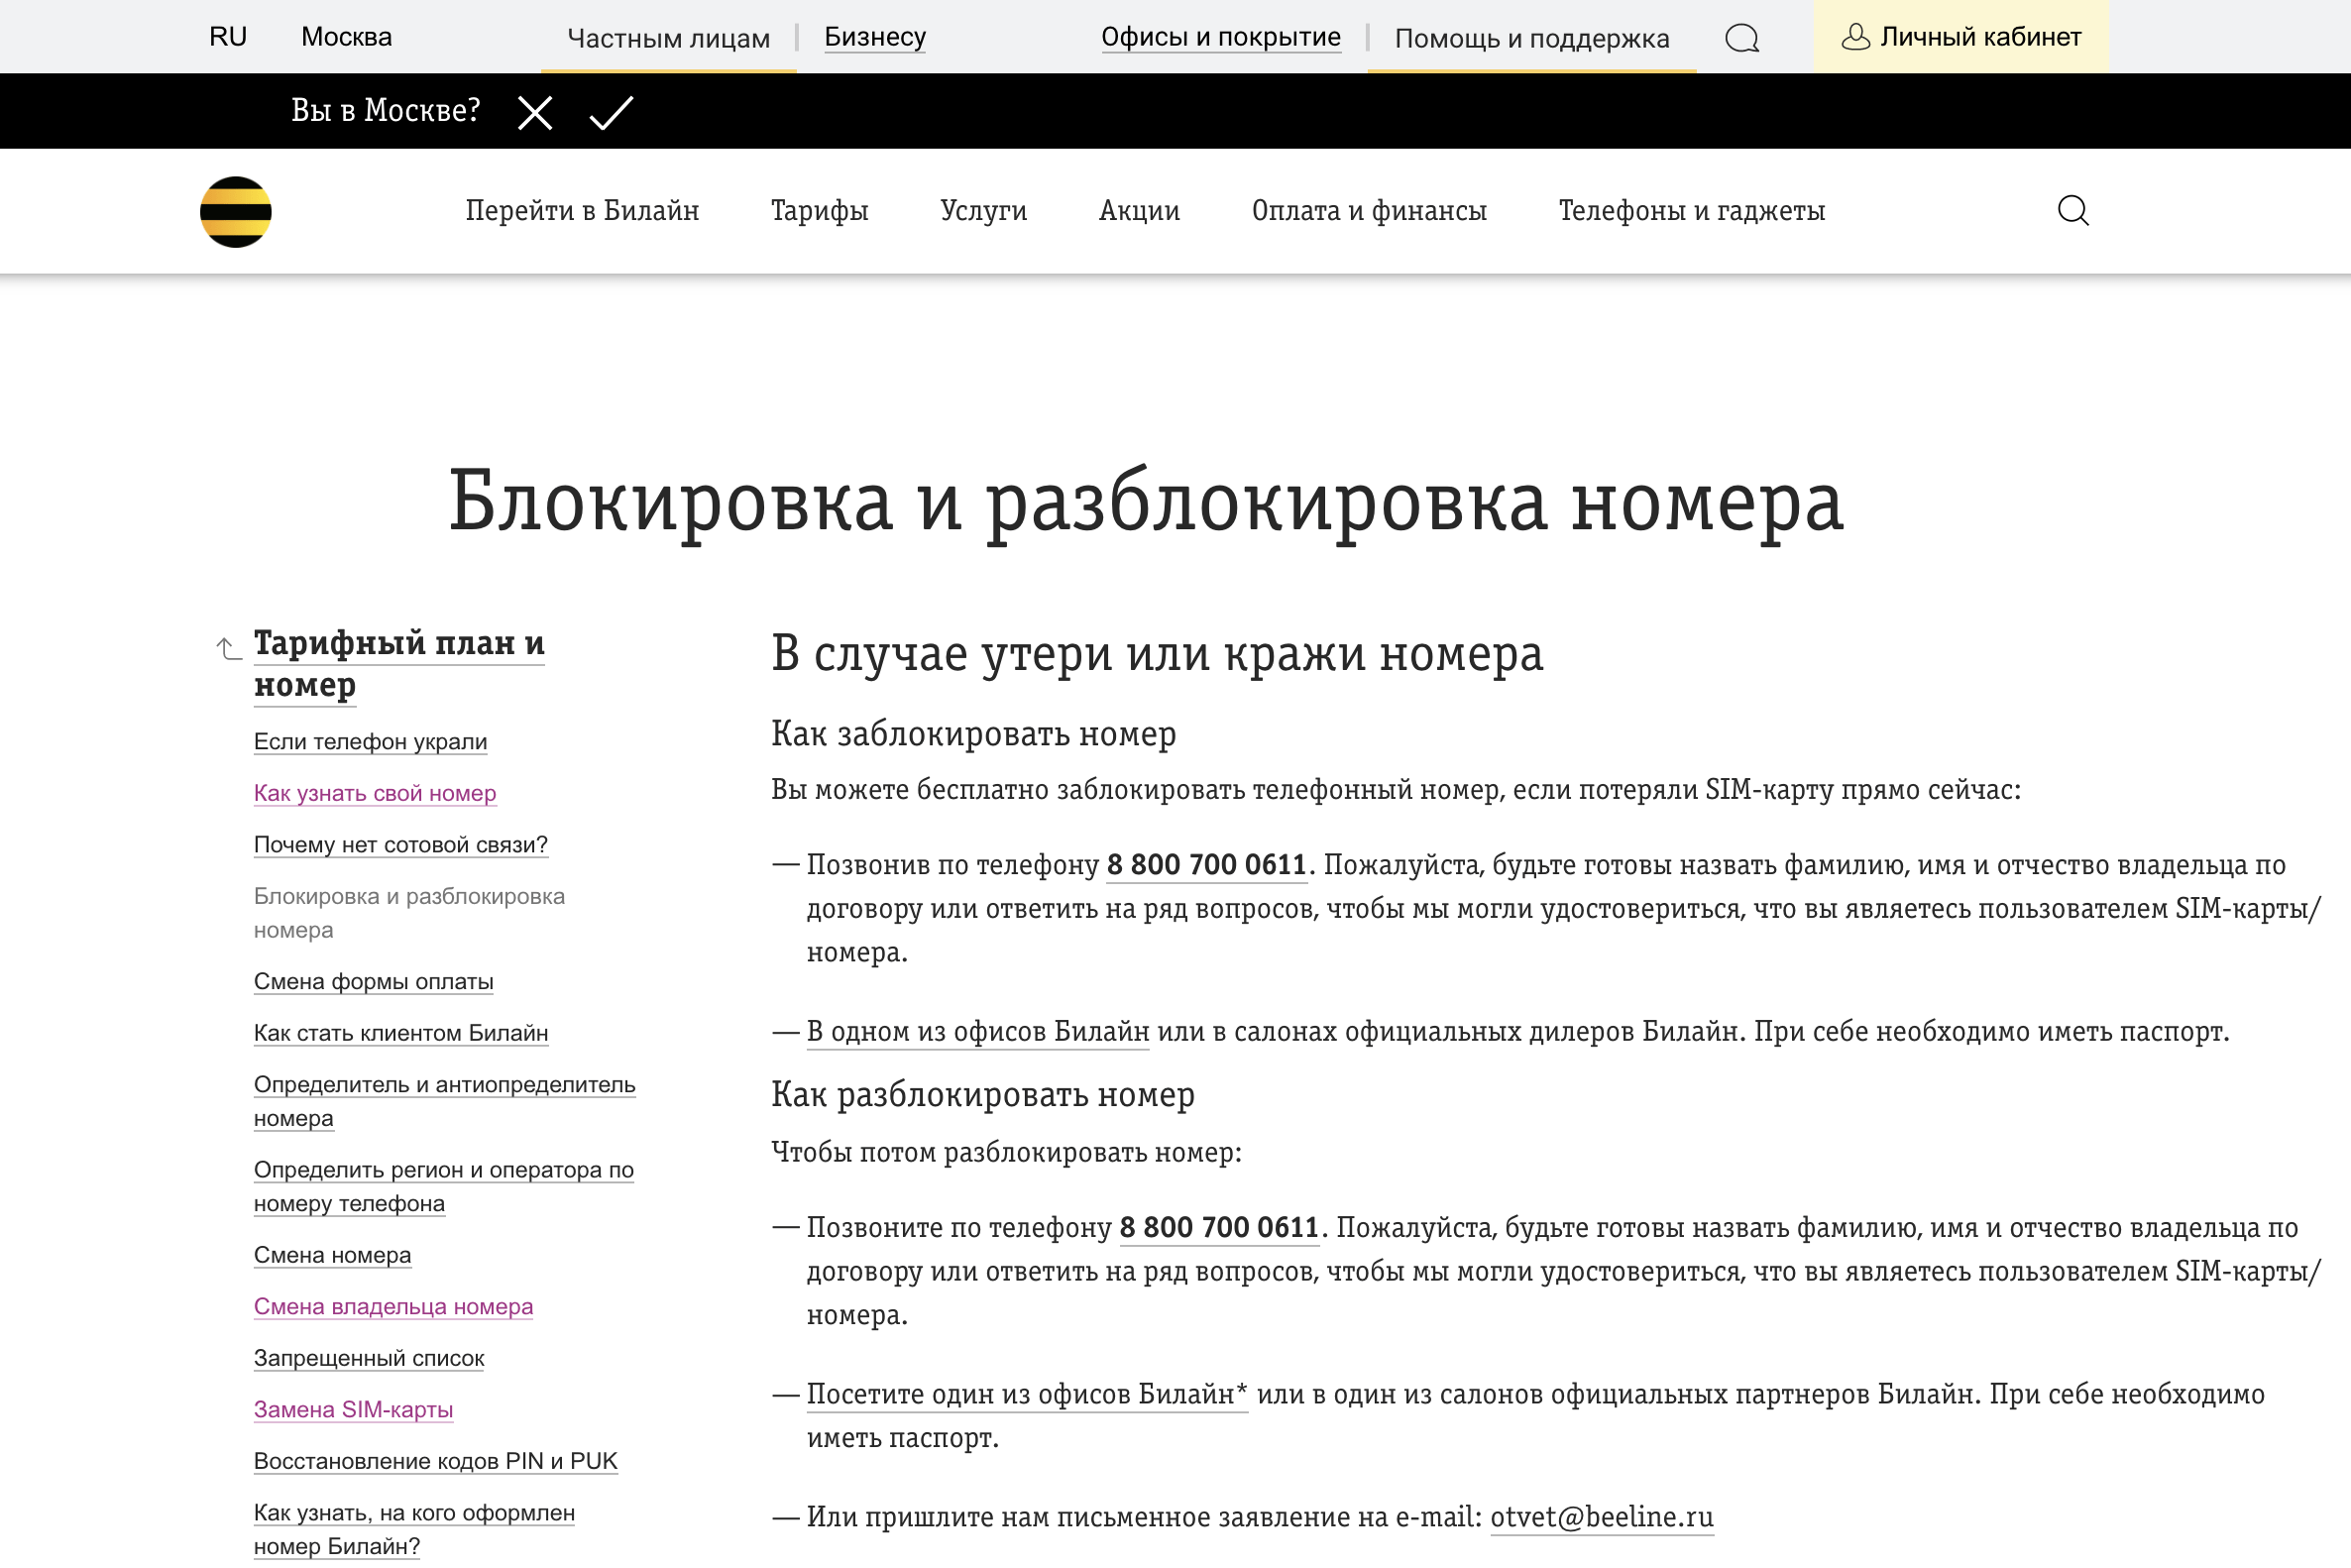The height and width of the screenshot is (1568, 2351).
Task: Open Помощь и поддержка
Action: point(1532,39)
